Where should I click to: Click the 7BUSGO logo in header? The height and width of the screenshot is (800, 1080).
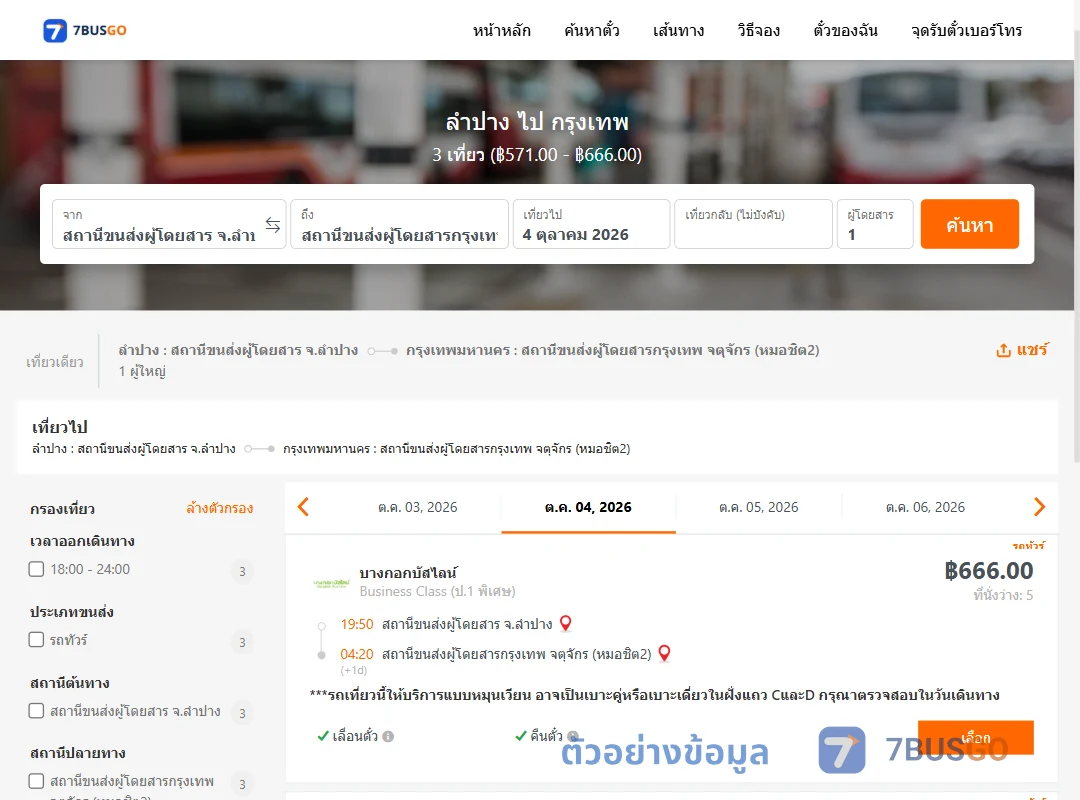85,30
